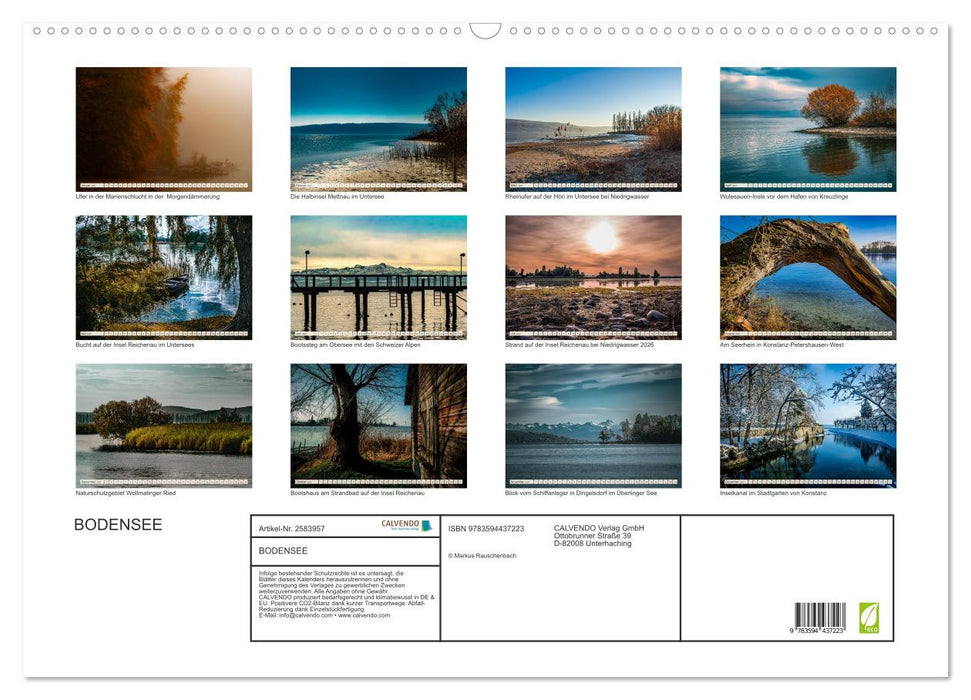Click the ISBN 9783594437223 text
971x700 pixels.
pos(486,528)
